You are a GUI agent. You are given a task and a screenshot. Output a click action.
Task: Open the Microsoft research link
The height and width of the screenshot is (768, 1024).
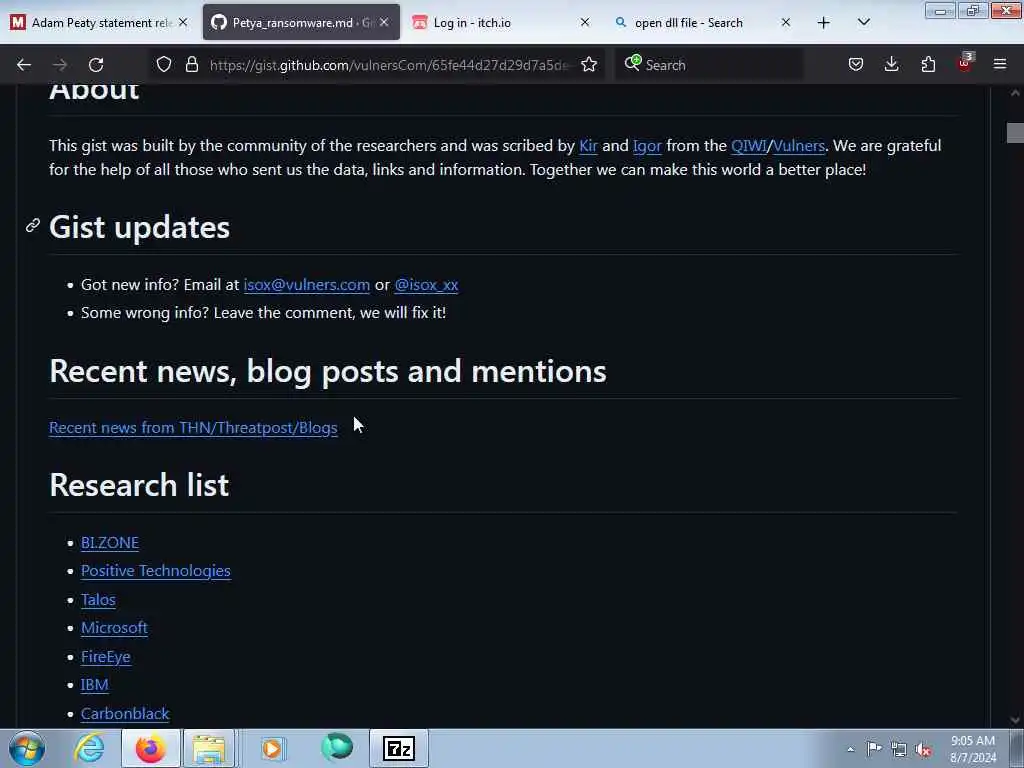pos(114,628)
